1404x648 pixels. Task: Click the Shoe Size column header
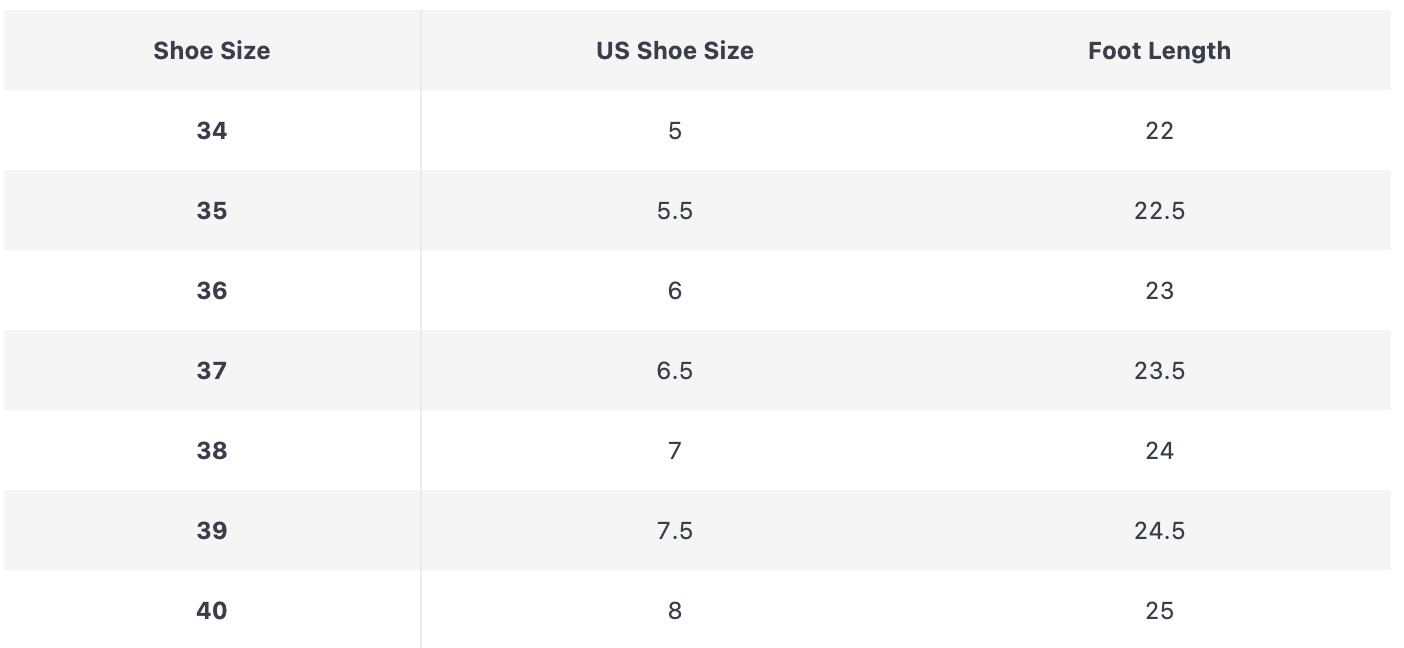click(x=211, y=51)
